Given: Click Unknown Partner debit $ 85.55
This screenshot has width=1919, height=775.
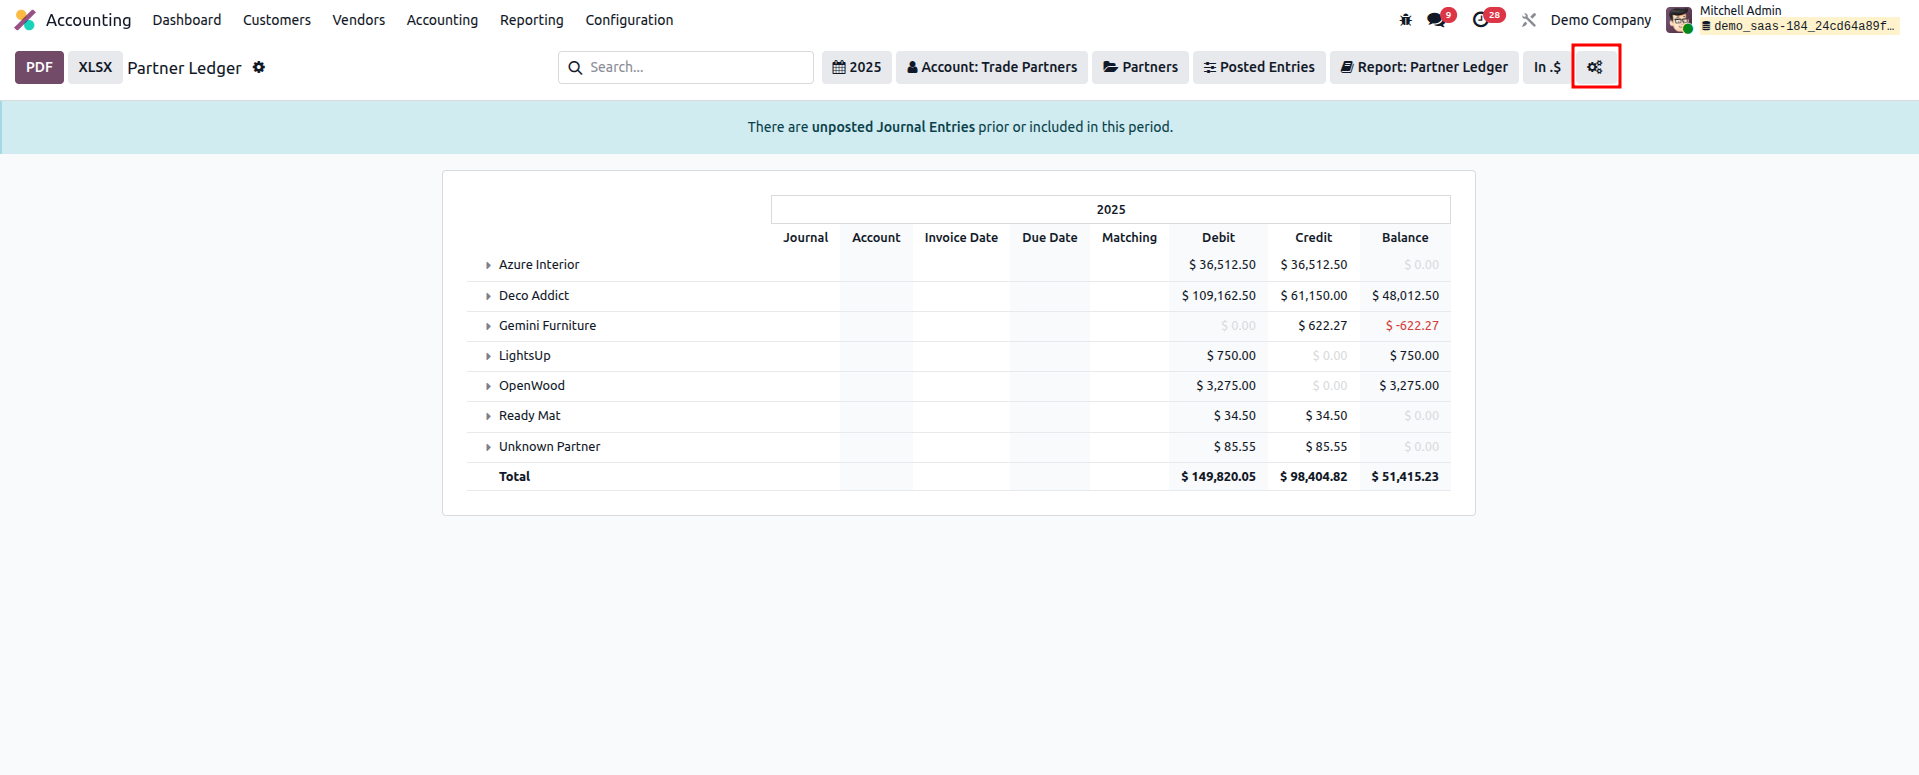Looking at the screenshot, I should pos(1235,447).
